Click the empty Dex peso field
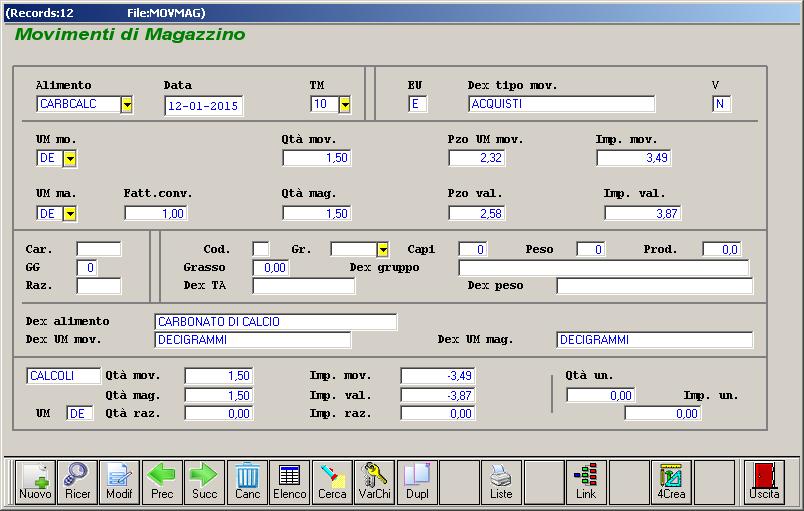Screen dimensions: 804x511 point(655,286)
